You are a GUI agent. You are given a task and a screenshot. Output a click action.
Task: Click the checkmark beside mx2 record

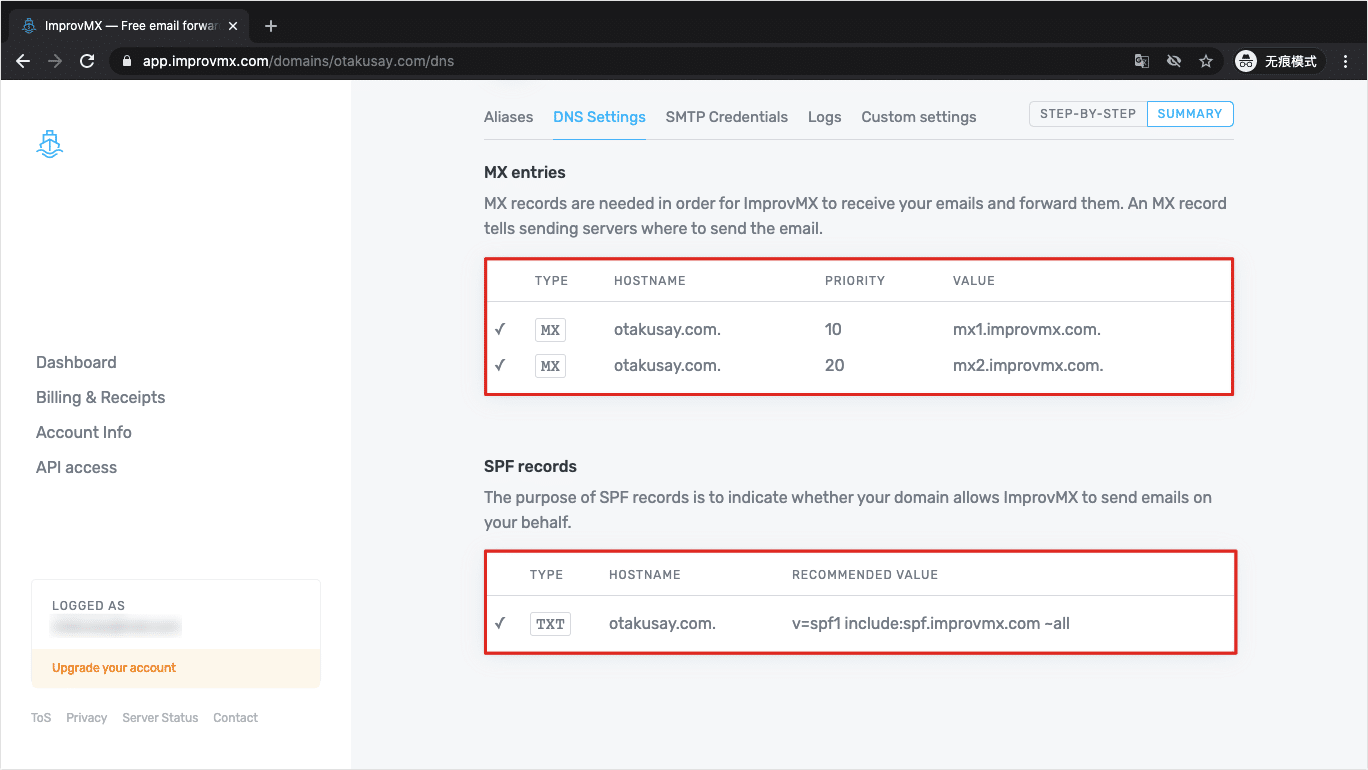(500, 365)
